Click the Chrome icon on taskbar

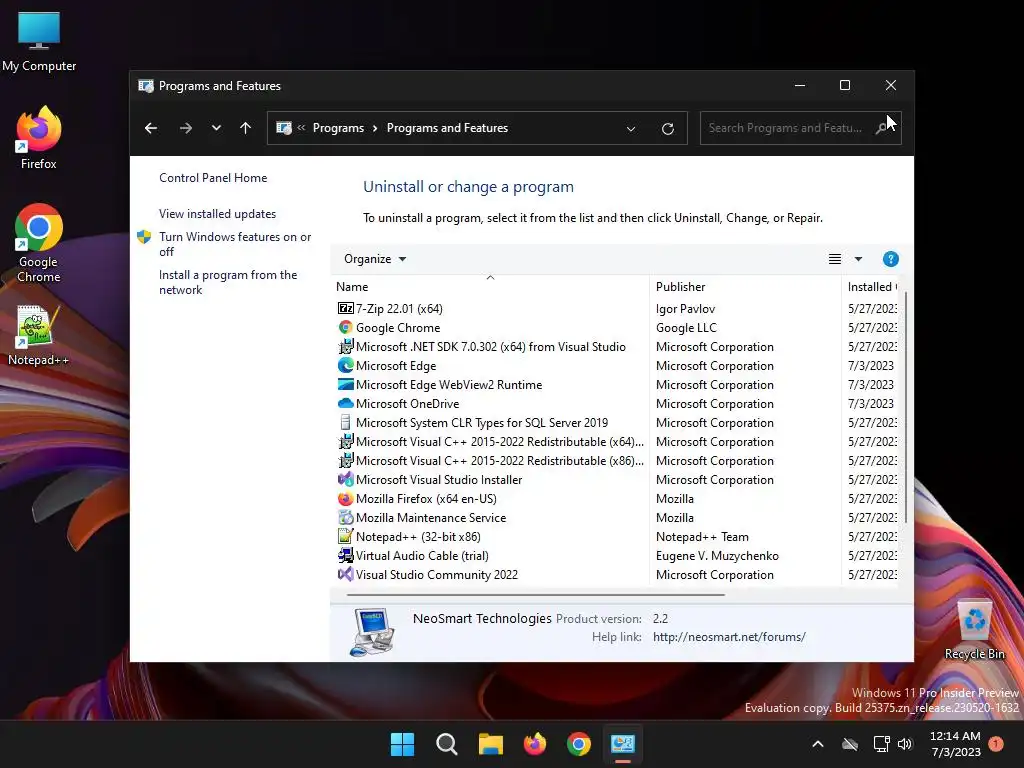pyautogui.click(x=579, y=744)
